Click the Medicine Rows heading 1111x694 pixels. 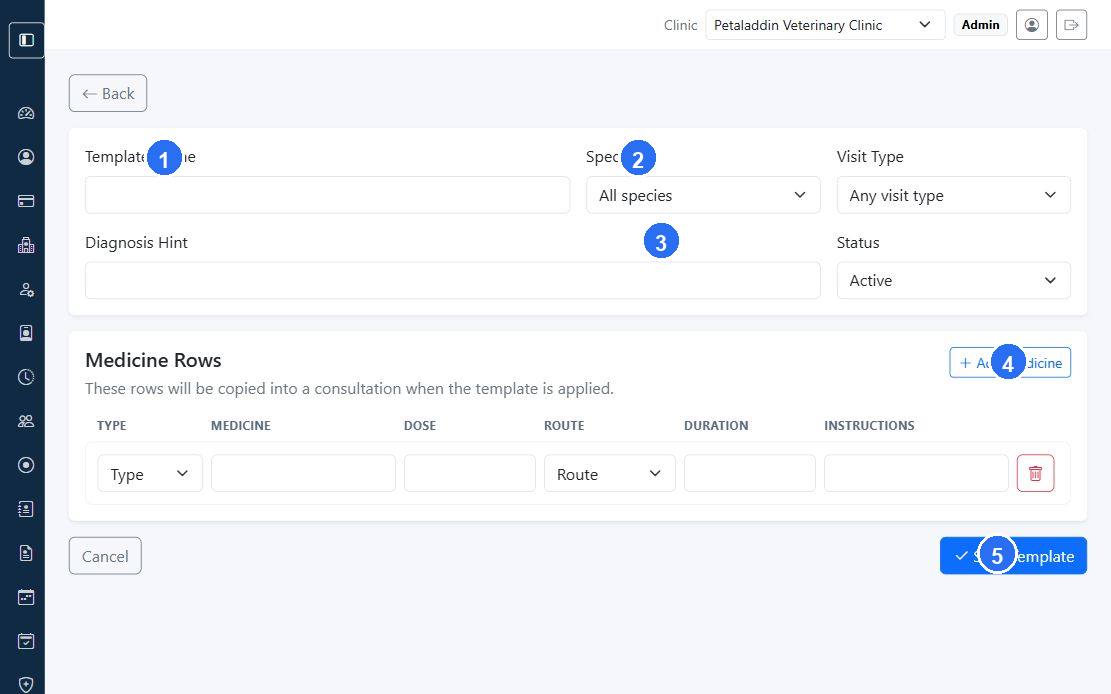(x=153, y=360)
